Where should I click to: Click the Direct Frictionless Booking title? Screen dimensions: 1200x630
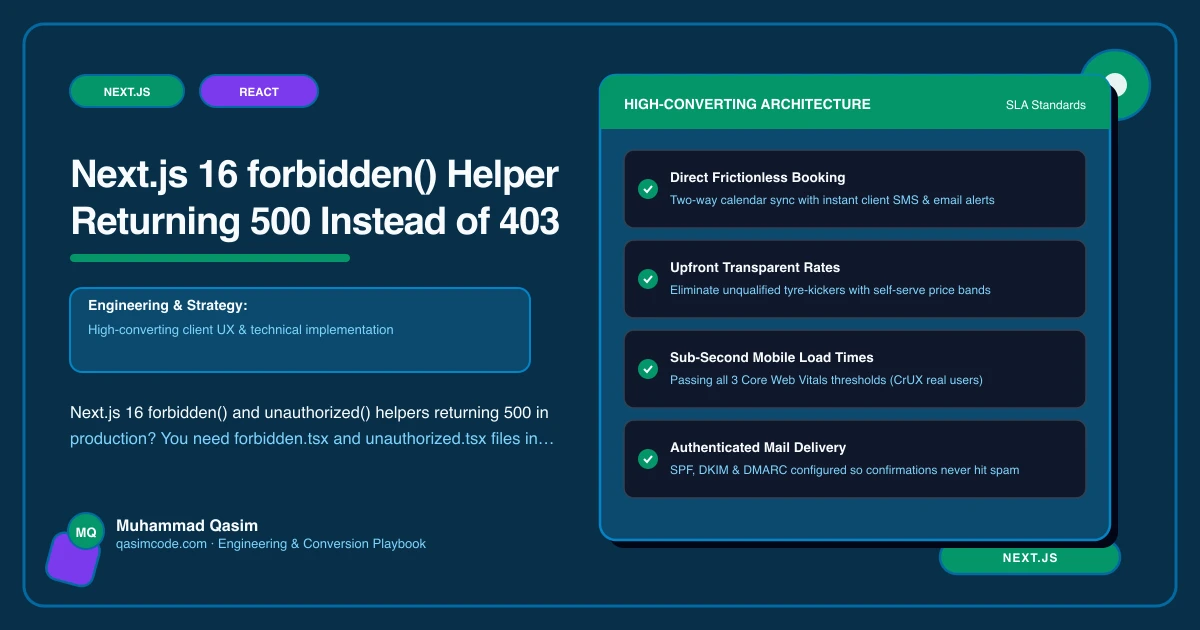pos(758,177)
